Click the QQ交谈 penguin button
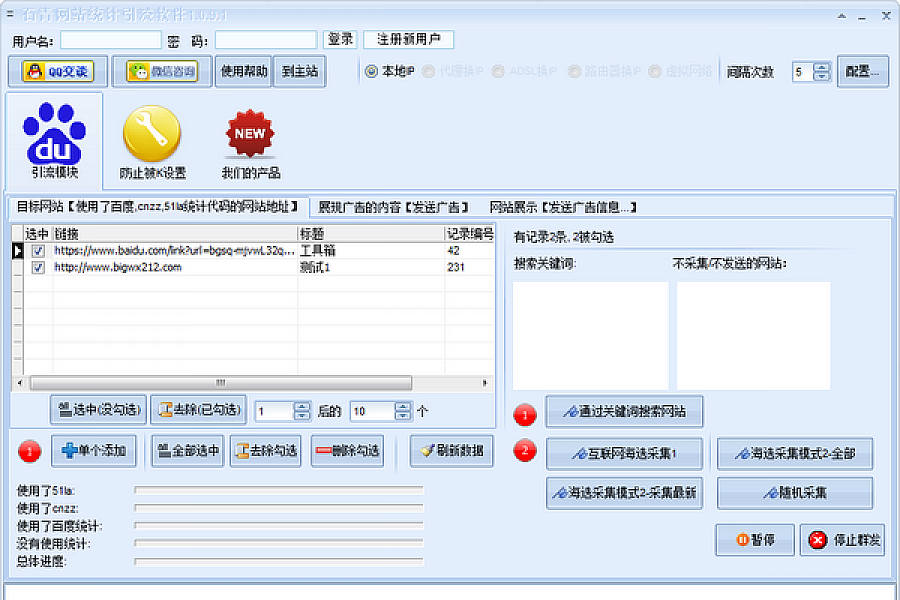 pos(57,72)
